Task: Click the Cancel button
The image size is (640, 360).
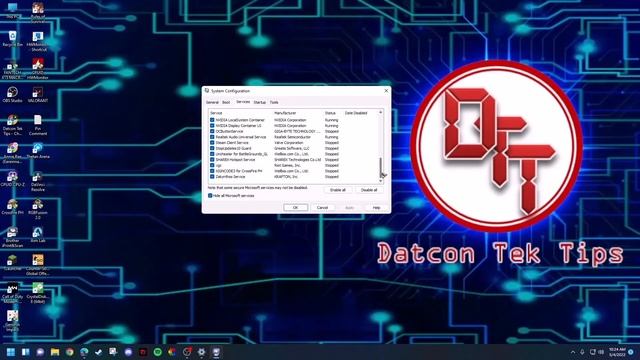Action: 322,208
